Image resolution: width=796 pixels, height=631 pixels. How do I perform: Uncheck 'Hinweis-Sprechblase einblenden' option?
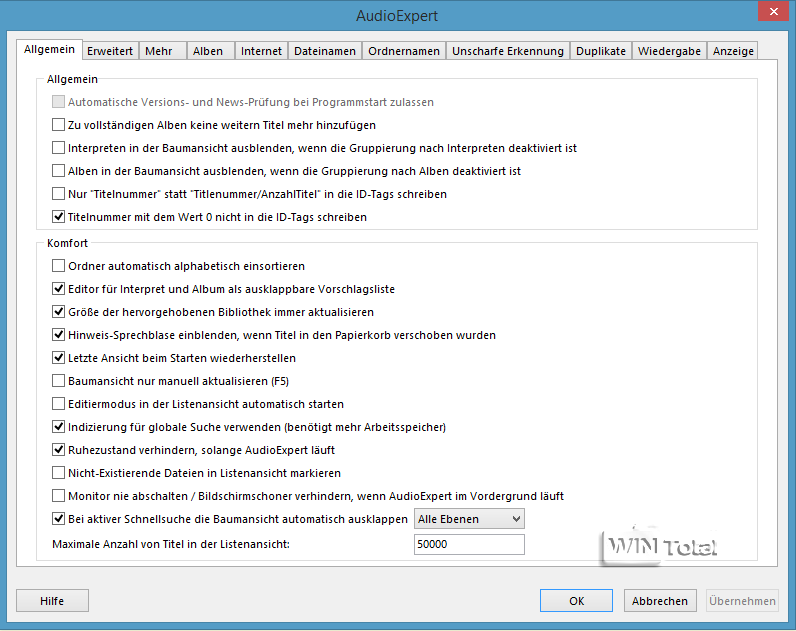click(58, 335)
